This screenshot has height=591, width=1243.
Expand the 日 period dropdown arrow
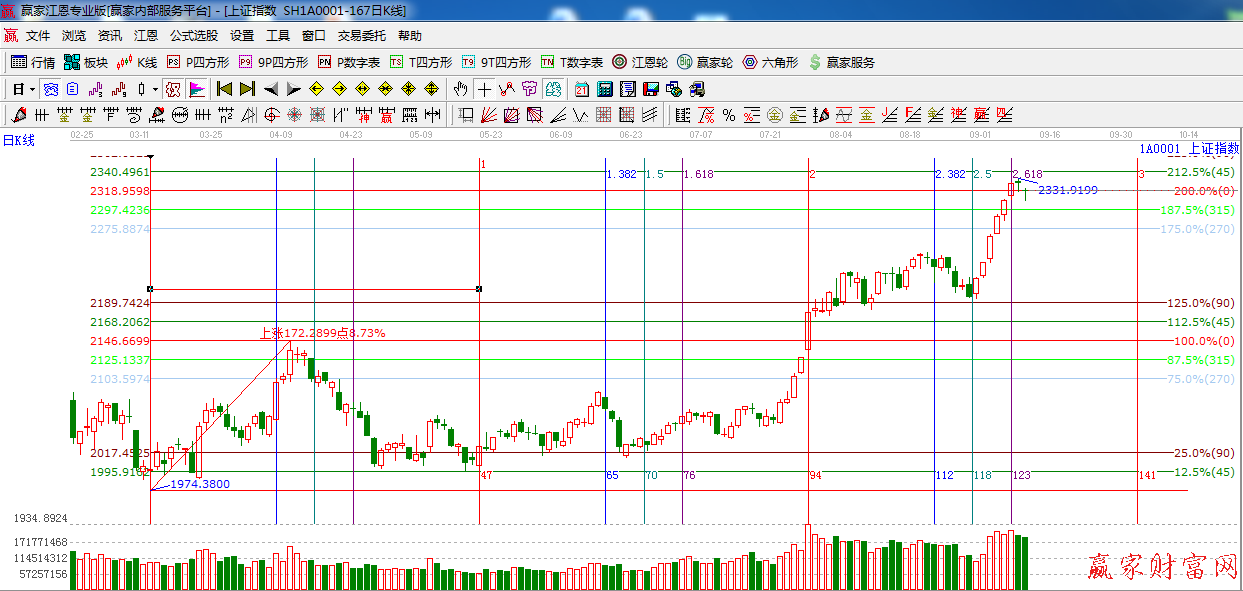coord(32,89)
